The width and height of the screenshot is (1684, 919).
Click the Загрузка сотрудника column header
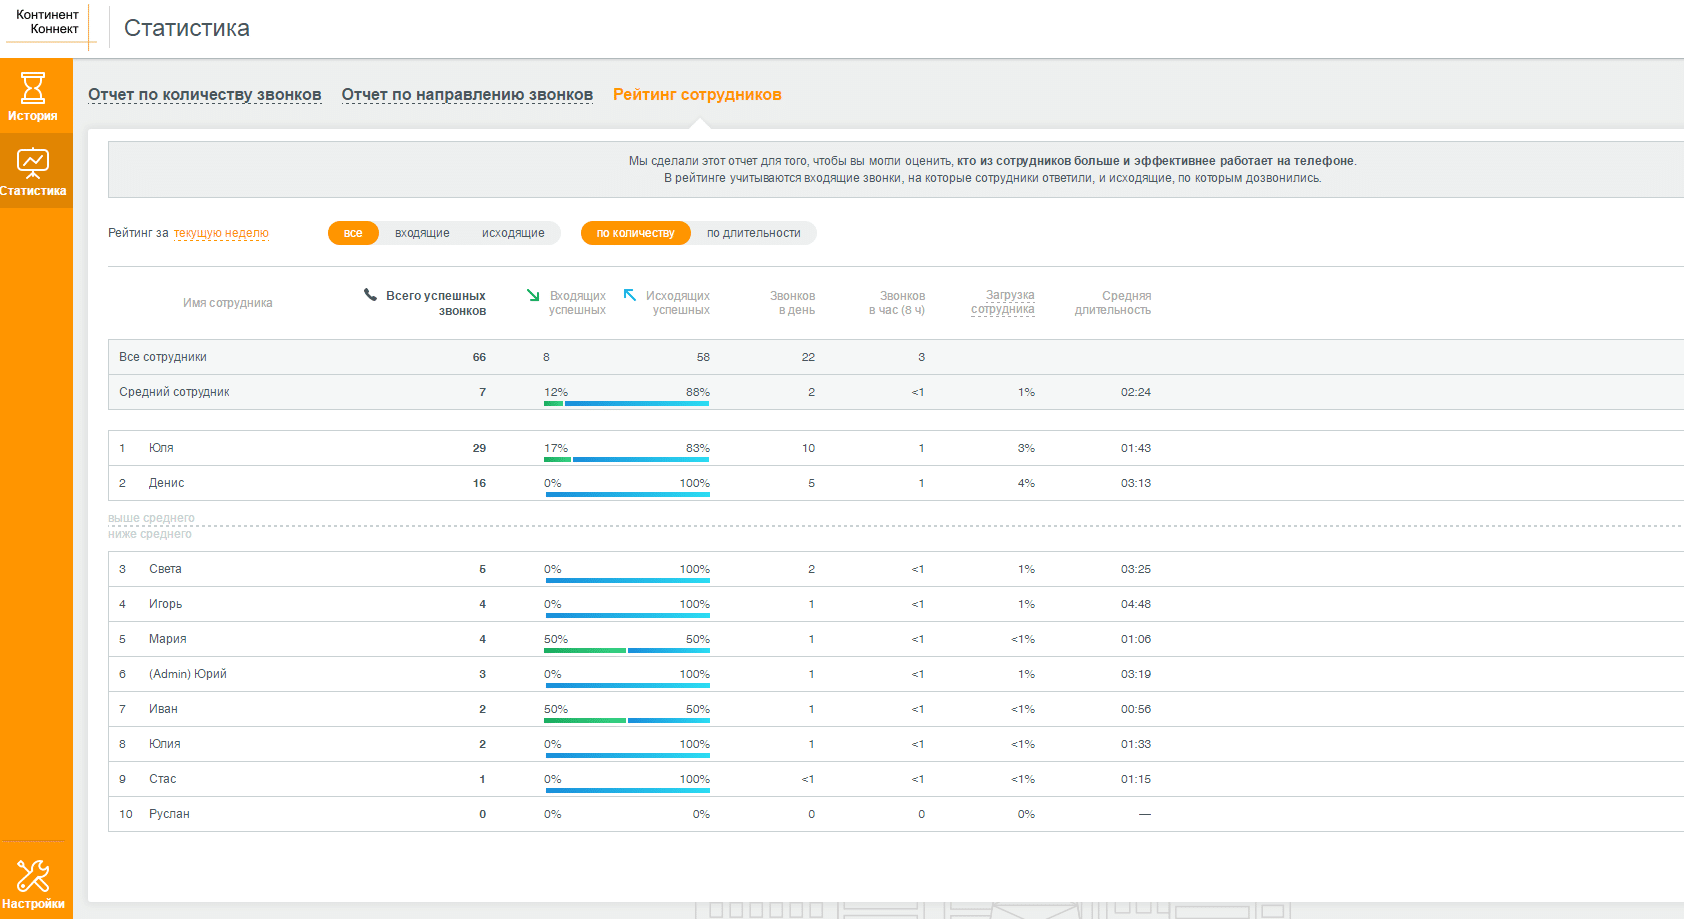click(x=1003, y=302)
